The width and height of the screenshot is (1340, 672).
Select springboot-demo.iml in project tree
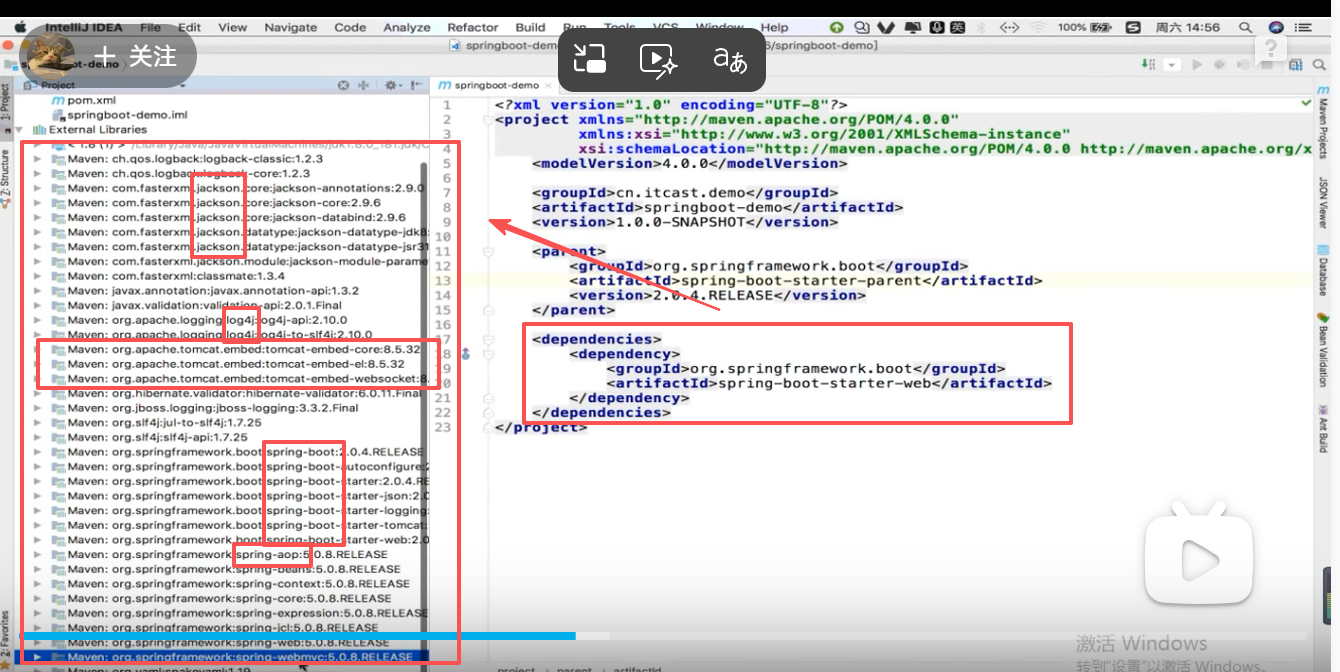118,115
